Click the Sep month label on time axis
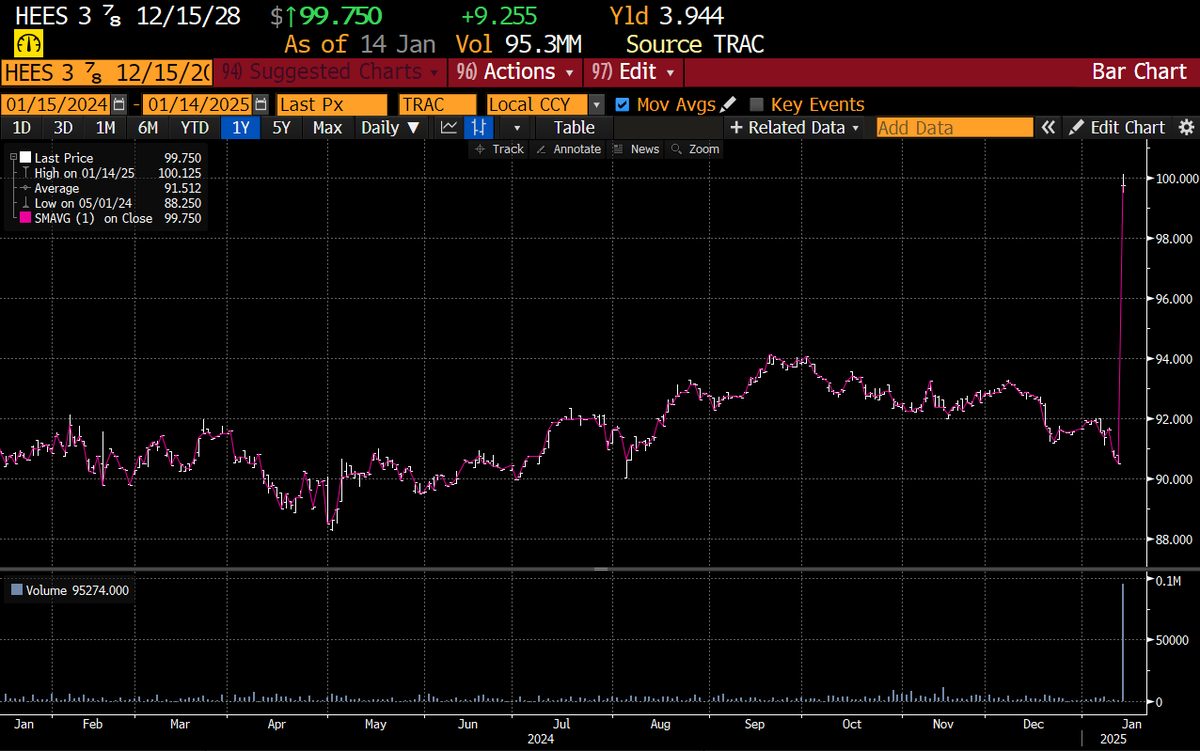This screenshot has height=751, width=1200. (x=755, y=723)
